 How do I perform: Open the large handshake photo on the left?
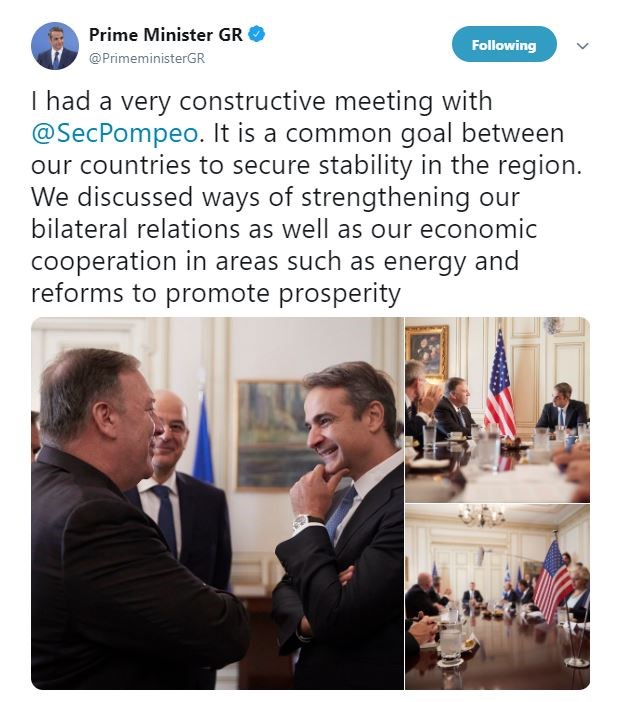215,503
